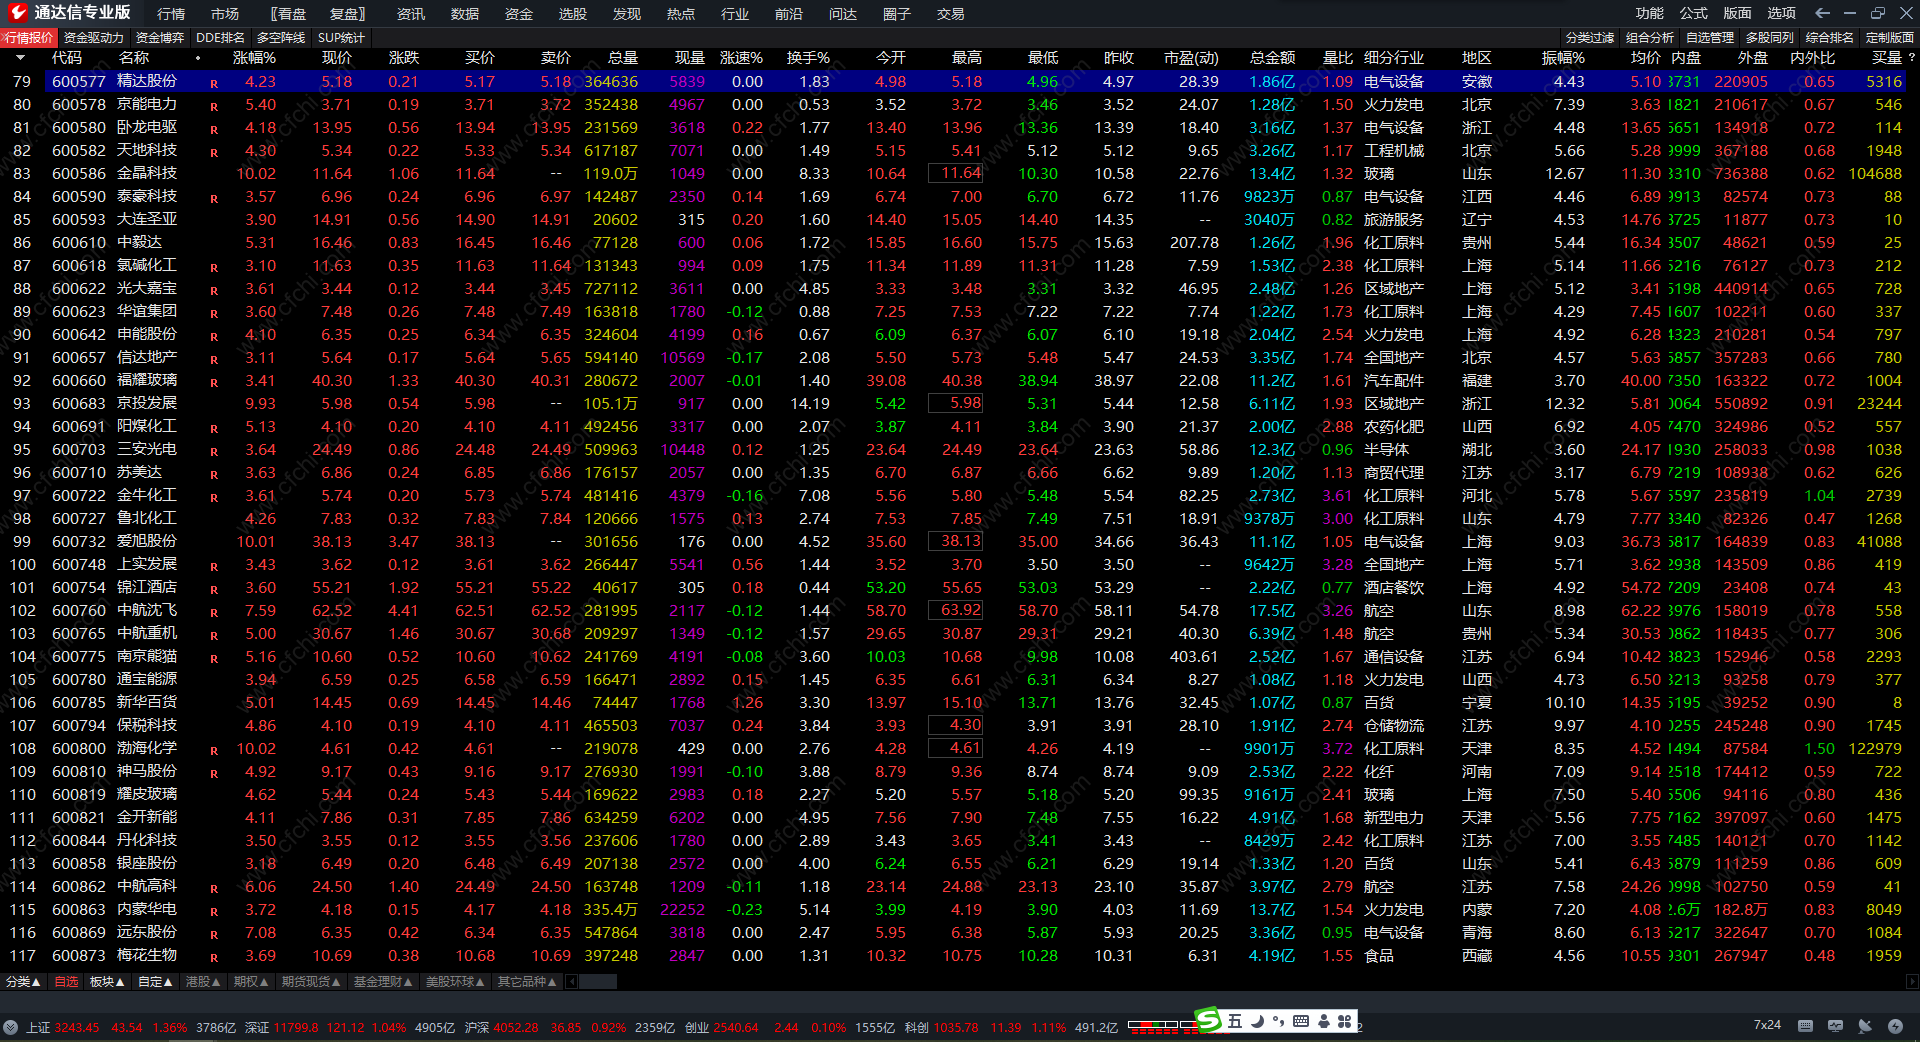
Task: Click the market breadth indicator bars
Action: pos(1162,1026)
